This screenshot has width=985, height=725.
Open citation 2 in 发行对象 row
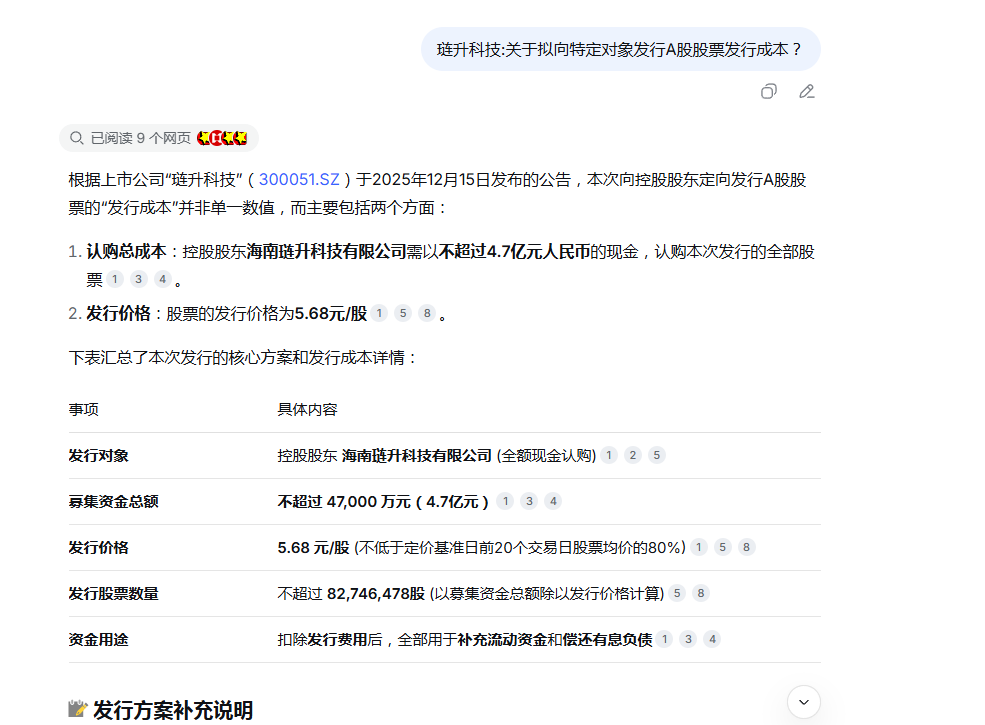[633, 455]
